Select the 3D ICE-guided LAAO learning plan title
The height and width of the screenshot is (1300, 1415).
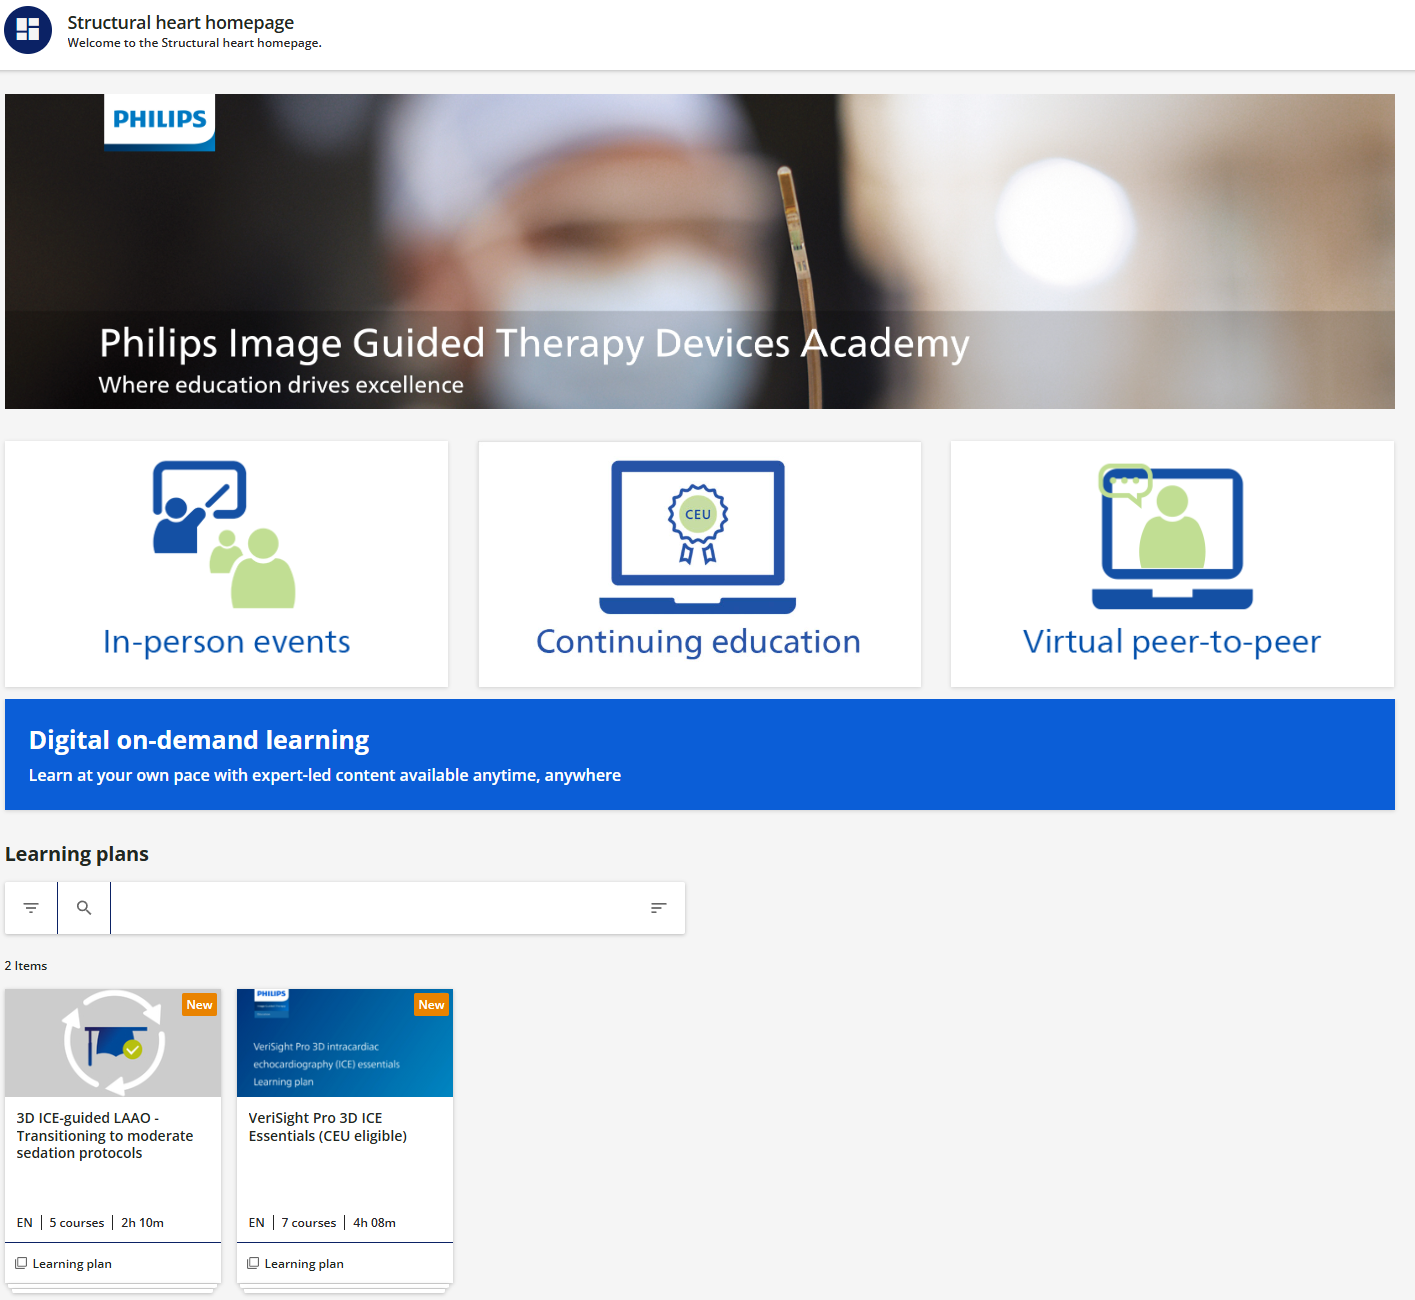point(104,1135)
